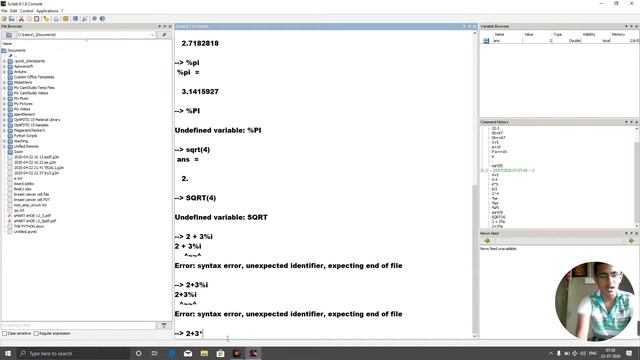The width and height of the screenshot is (640, 360).
Task: Click the folder icon beside the path field
Action: point(9,35)
